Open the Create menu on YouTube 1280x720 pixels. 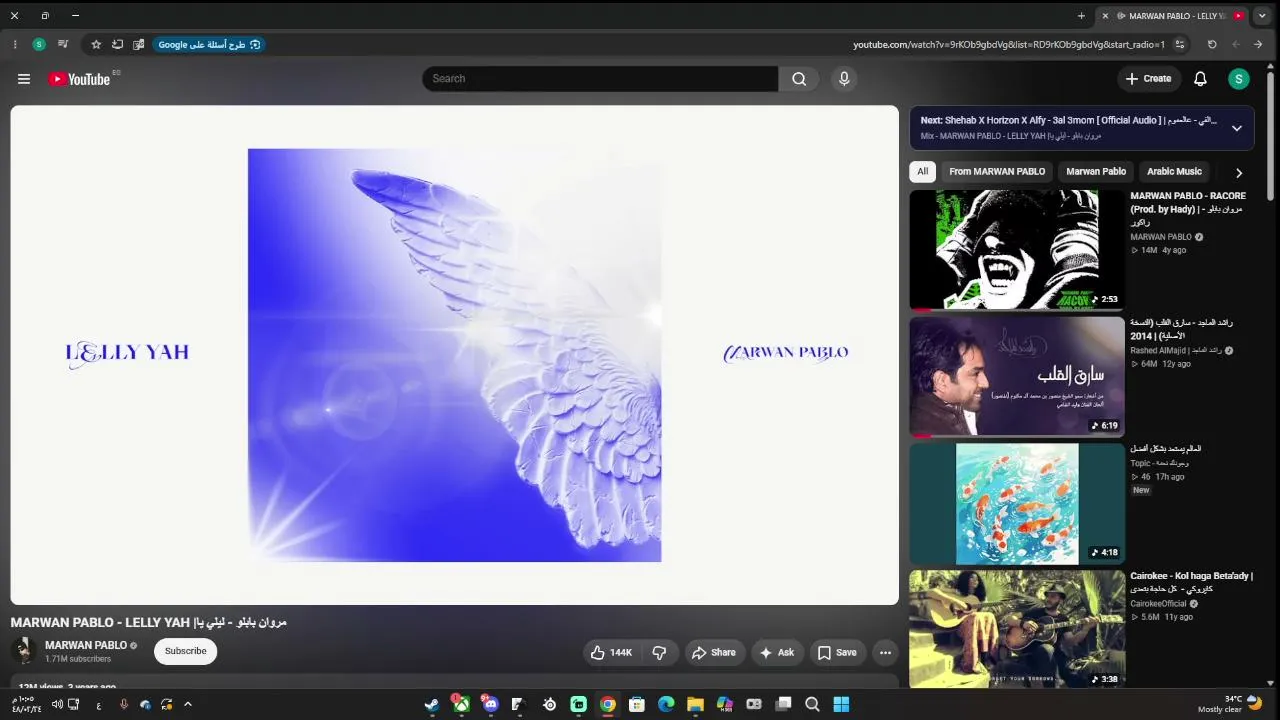(1147, 79)
